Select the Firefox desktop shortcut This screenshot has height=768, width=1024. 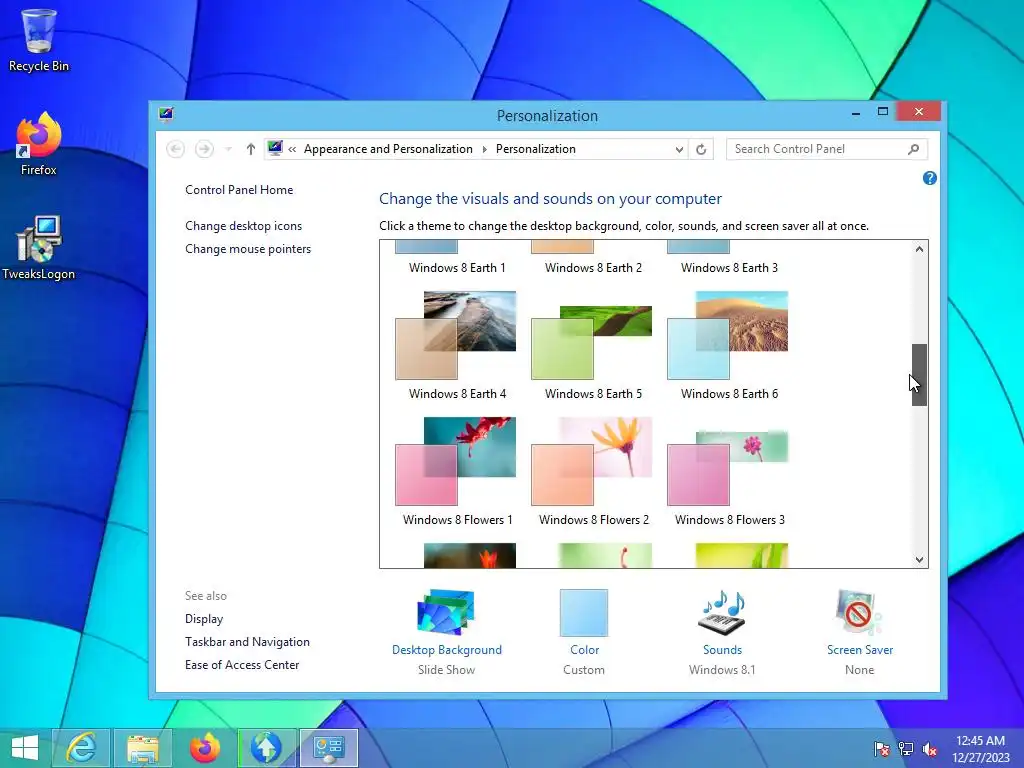point(39,144)
